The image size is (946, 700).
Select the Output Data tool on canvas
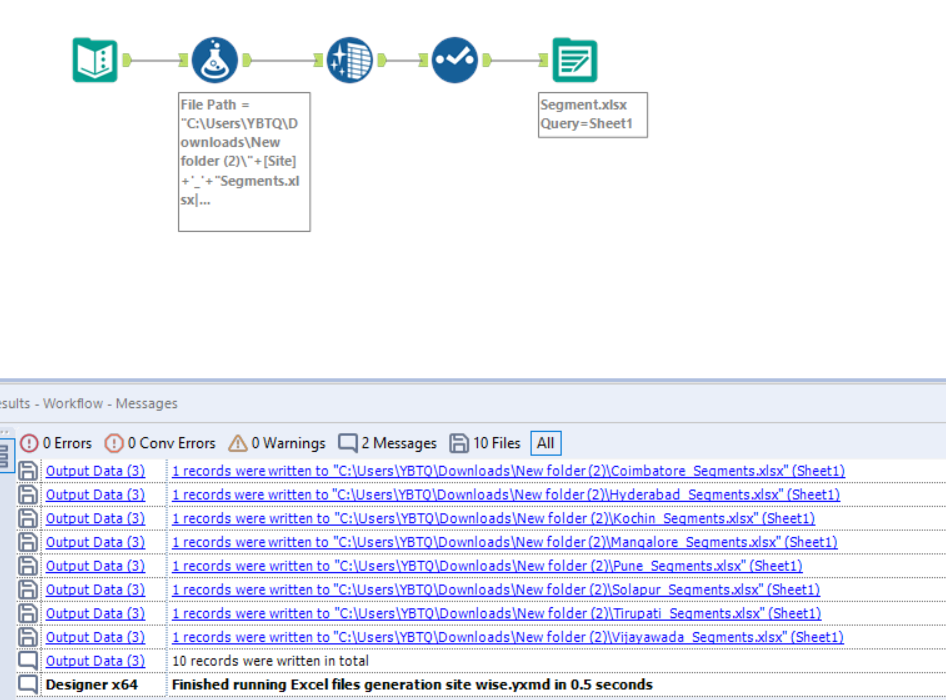575,60
